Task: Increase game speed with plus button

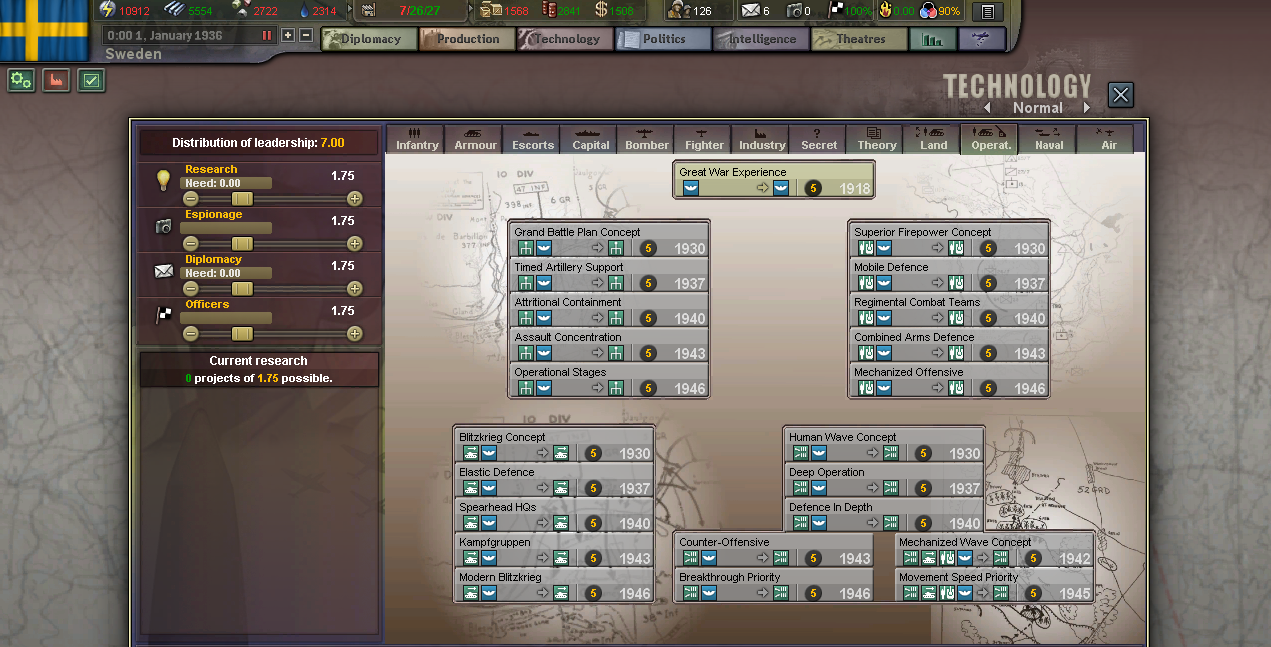Action: tap(288, 35)
